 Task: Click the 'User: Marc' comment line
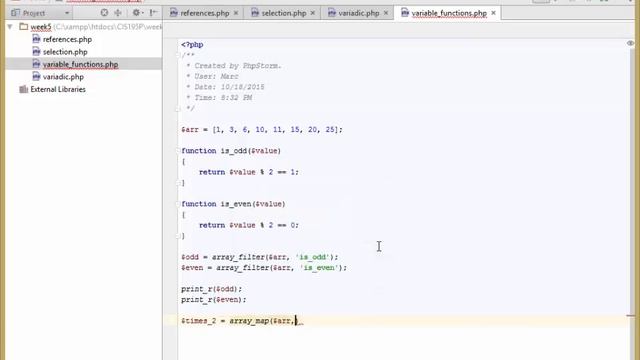coord(216,76)
